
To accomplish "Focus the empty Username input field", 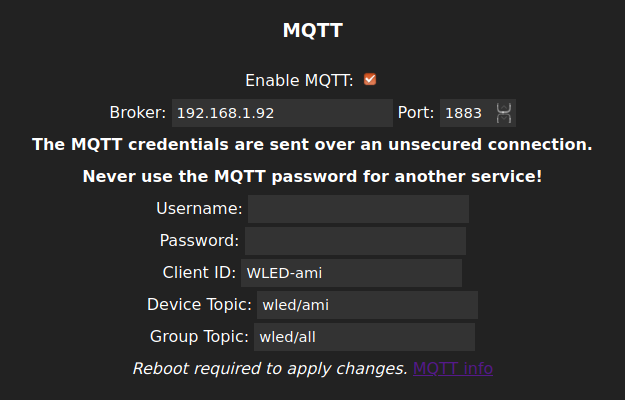I will [x=358, y=209].
